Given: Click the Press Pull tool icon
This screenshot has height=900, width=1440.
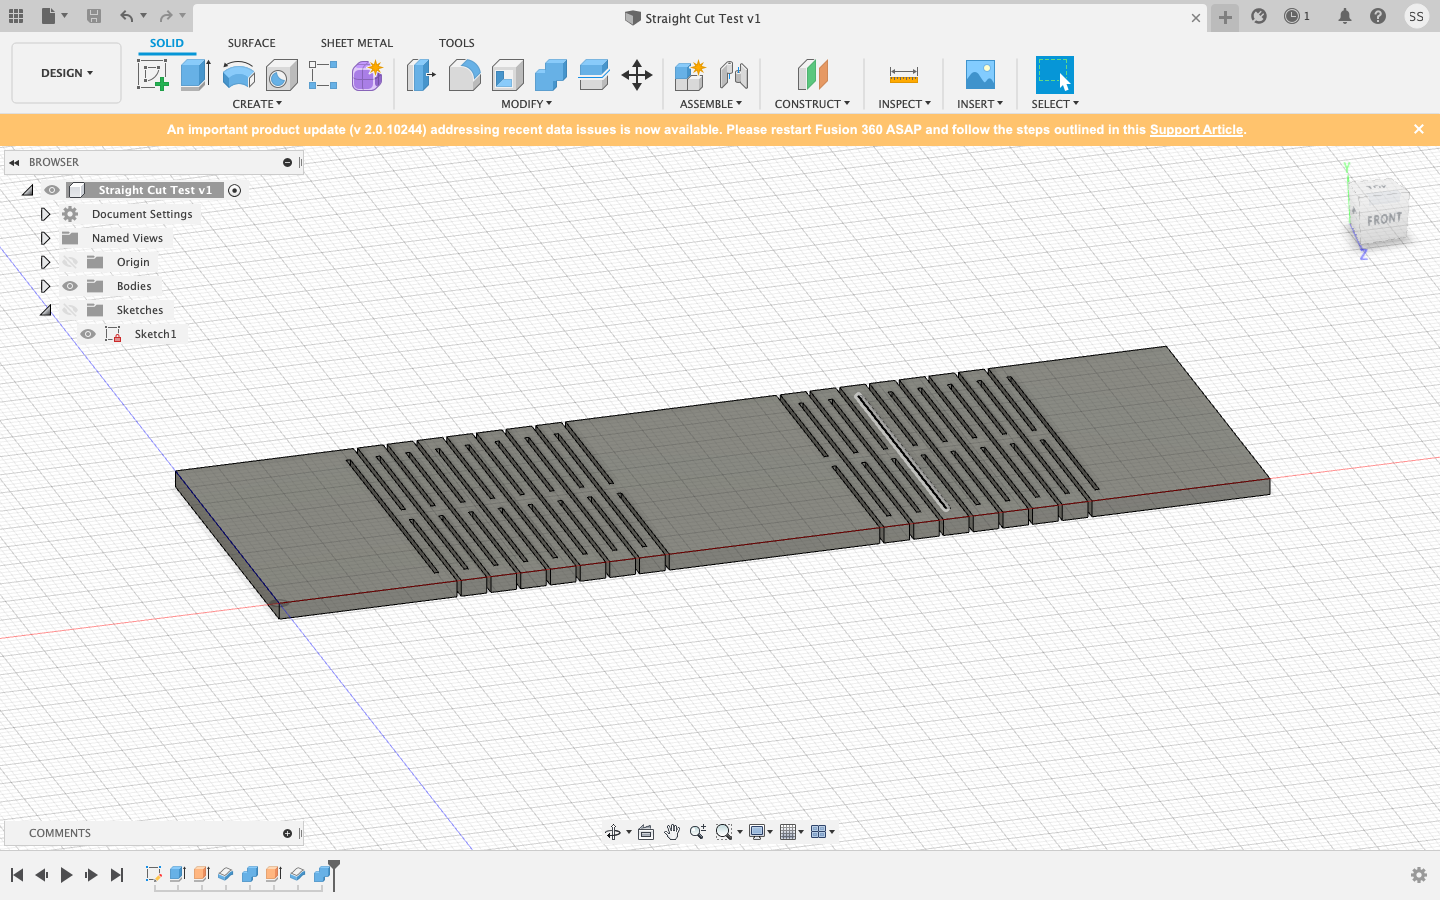Looking at the screenshot, I should [421, 75].
